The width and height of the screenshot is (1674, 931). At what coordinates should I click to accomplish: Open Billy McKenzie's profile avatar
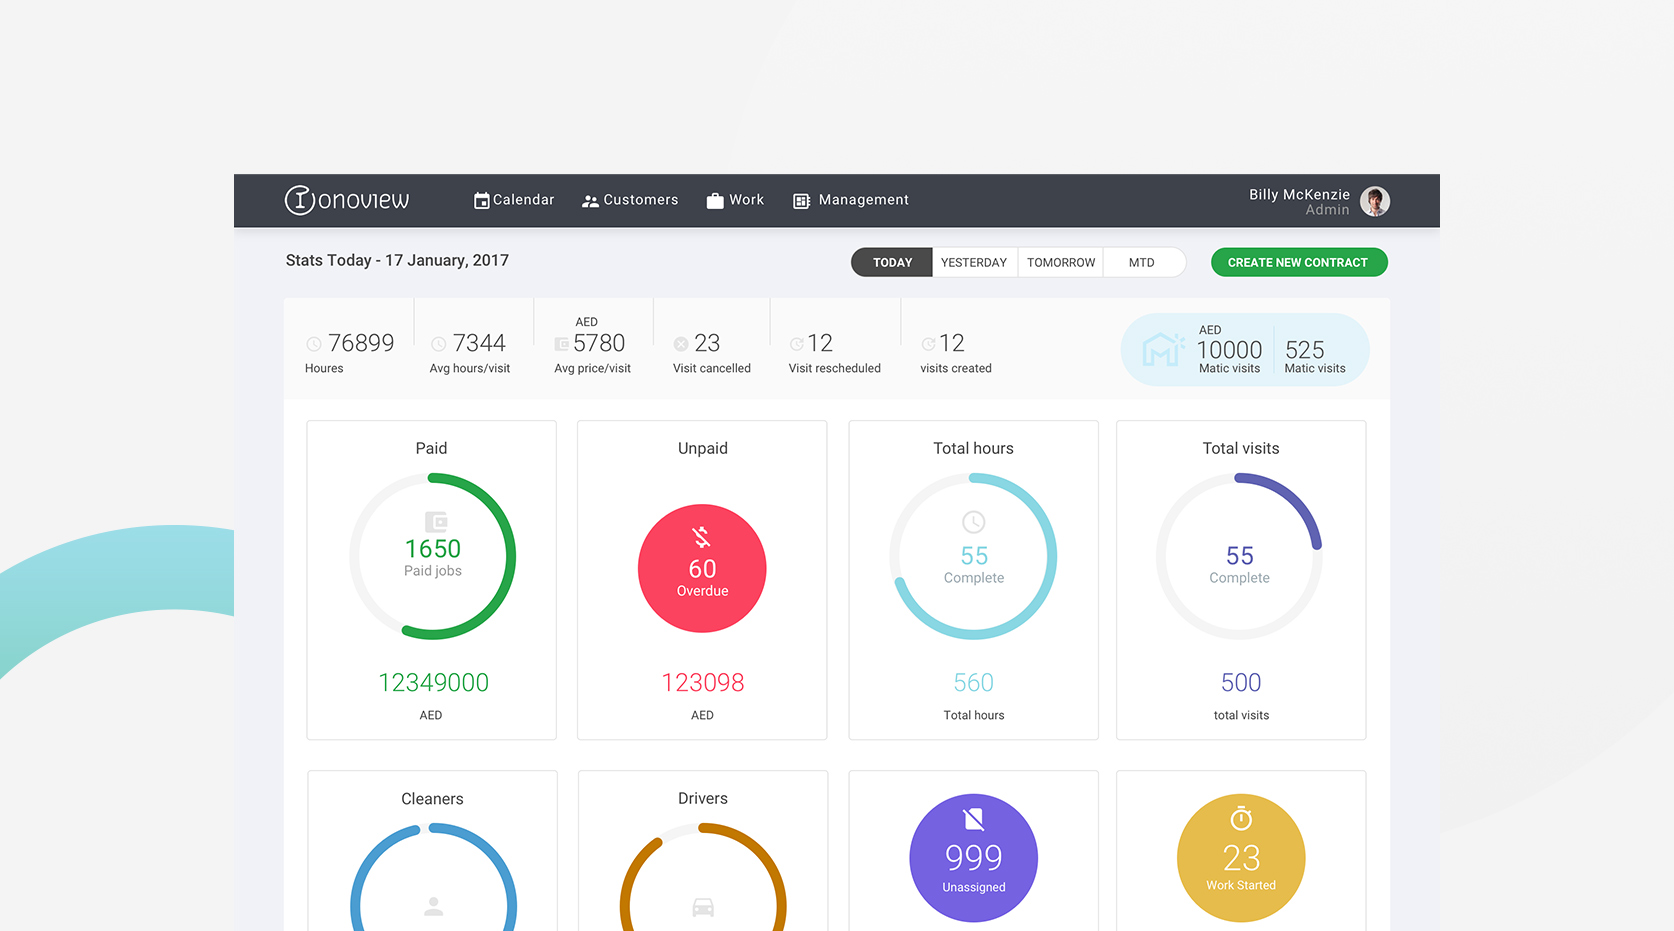1375,201
